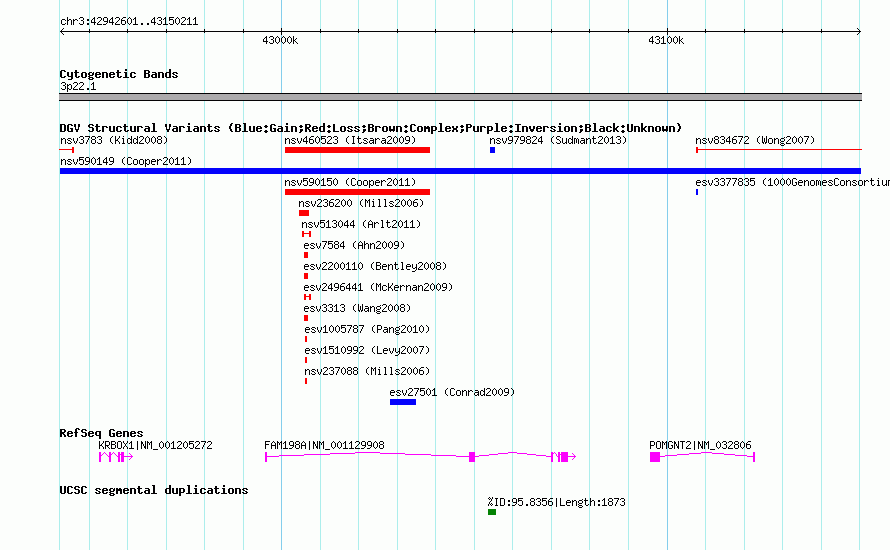Select the nsv513044 (Arlt2011) variant glyph

[x=307, y=234]
